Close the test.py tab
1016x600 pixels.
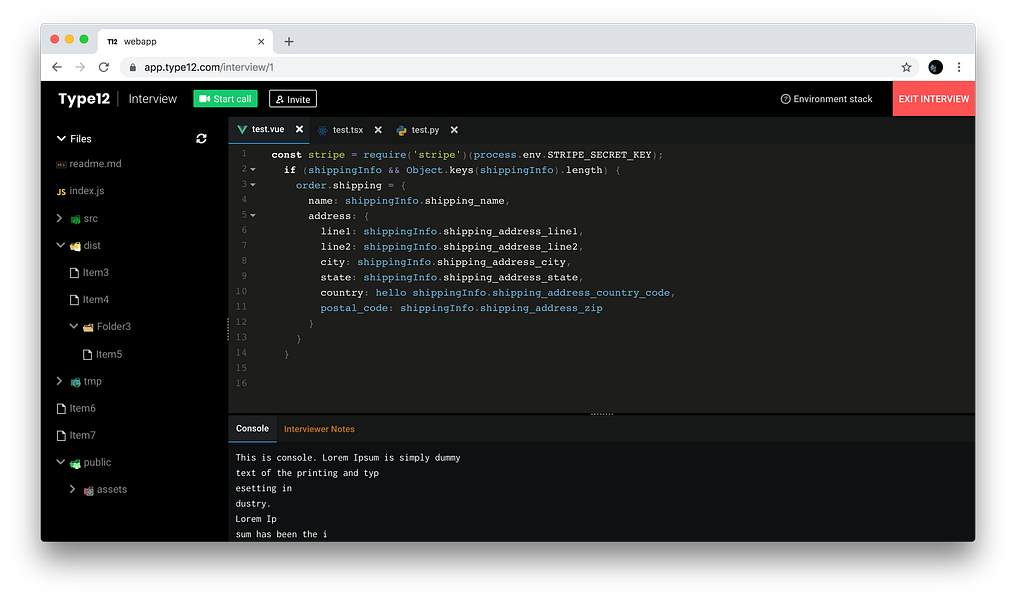click(x=454, y=130)
